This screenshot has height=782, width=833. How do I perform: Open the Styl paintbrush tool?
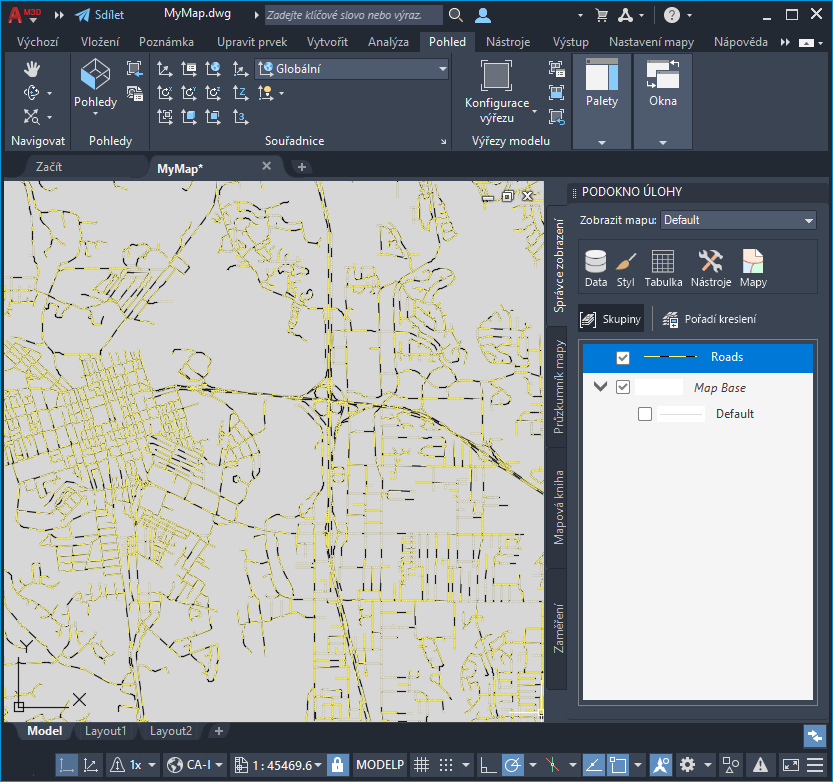click(x=626, y=268)
